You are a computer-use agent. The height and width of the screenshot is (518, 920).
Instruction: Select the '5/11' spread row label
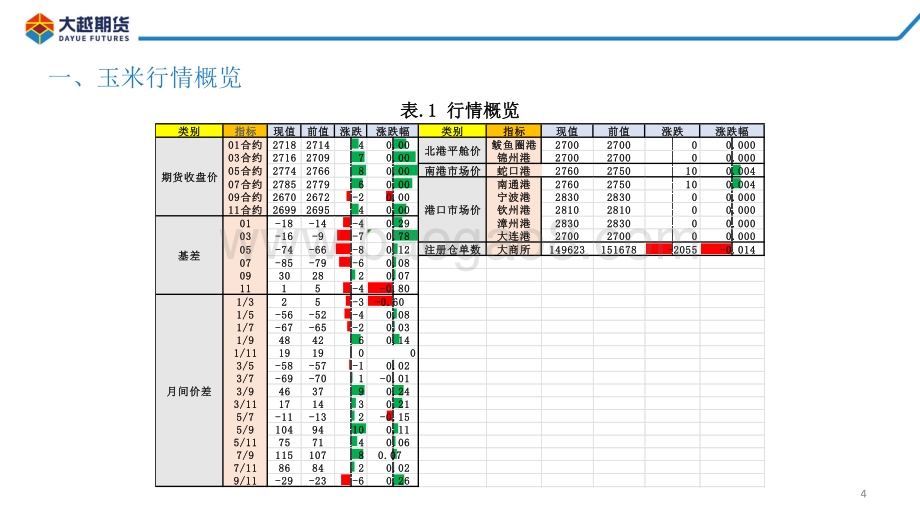(245, 443)
